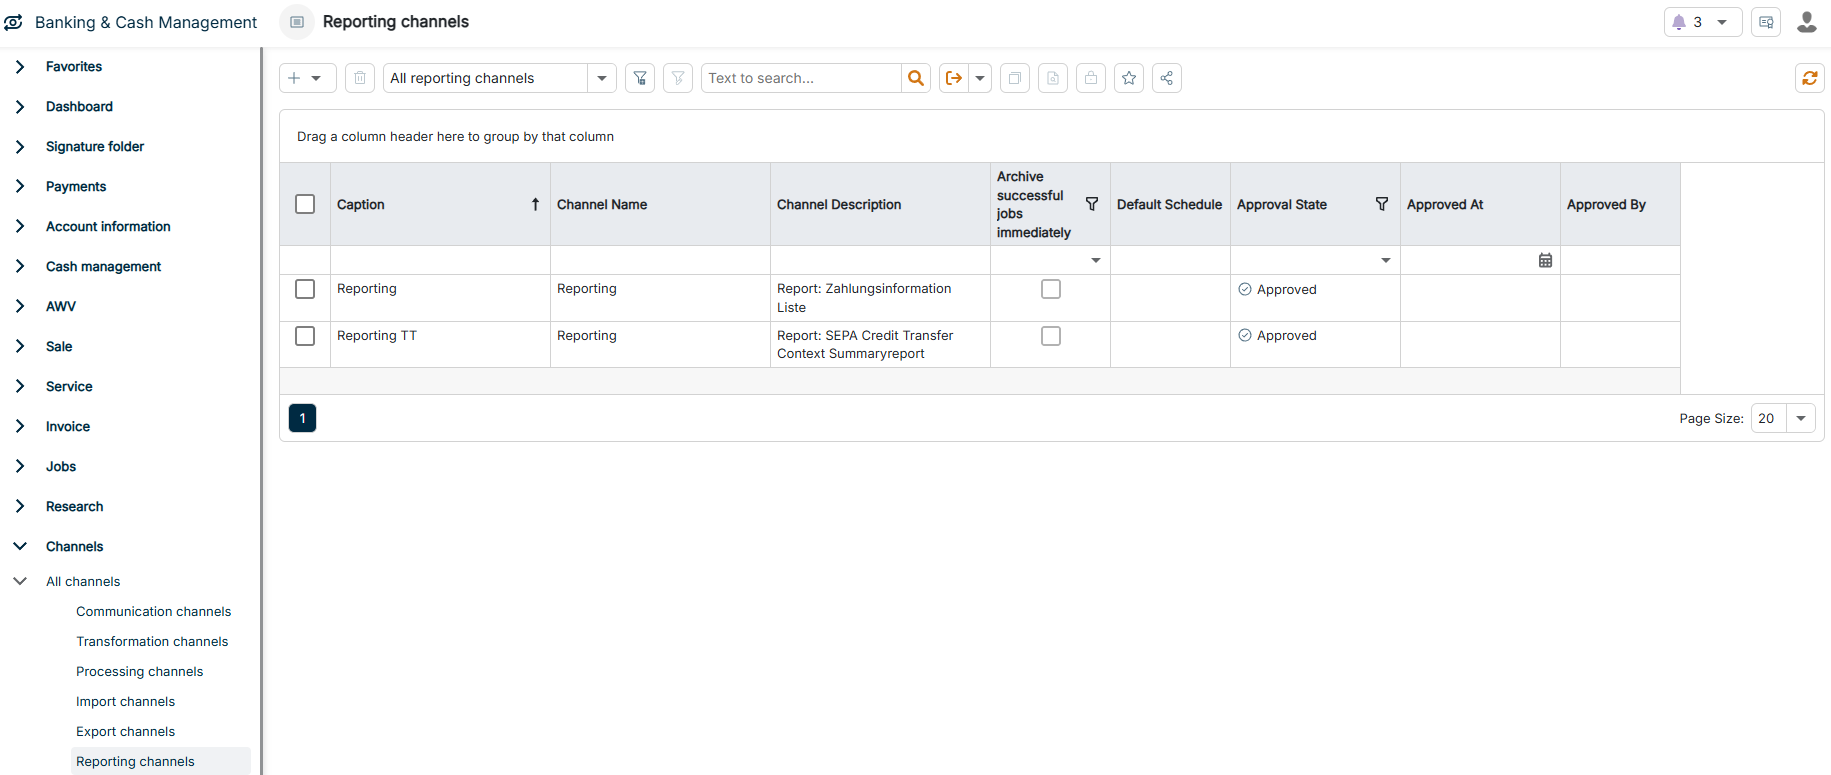Screen dimensions: 1831x775
Task: Click the 'Reporting TT' caption cell
Action: pos(440,344)
